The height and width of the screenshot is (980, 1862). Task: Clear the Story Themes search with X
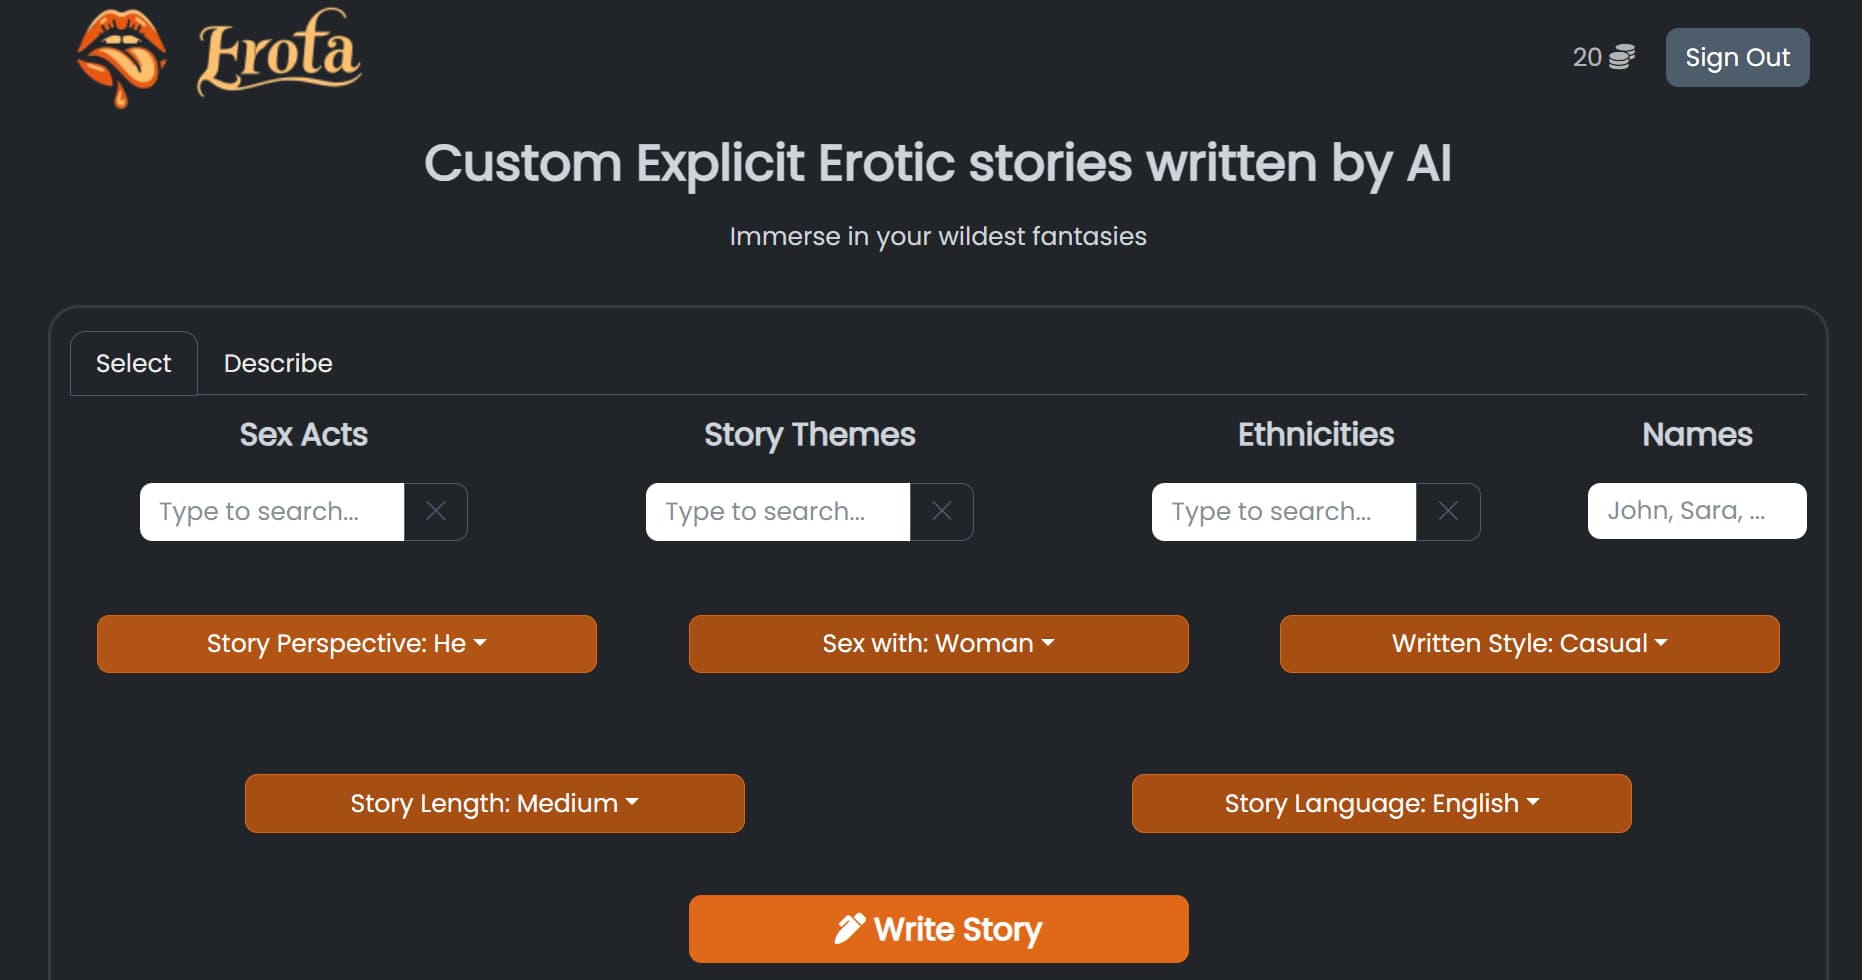942,511
